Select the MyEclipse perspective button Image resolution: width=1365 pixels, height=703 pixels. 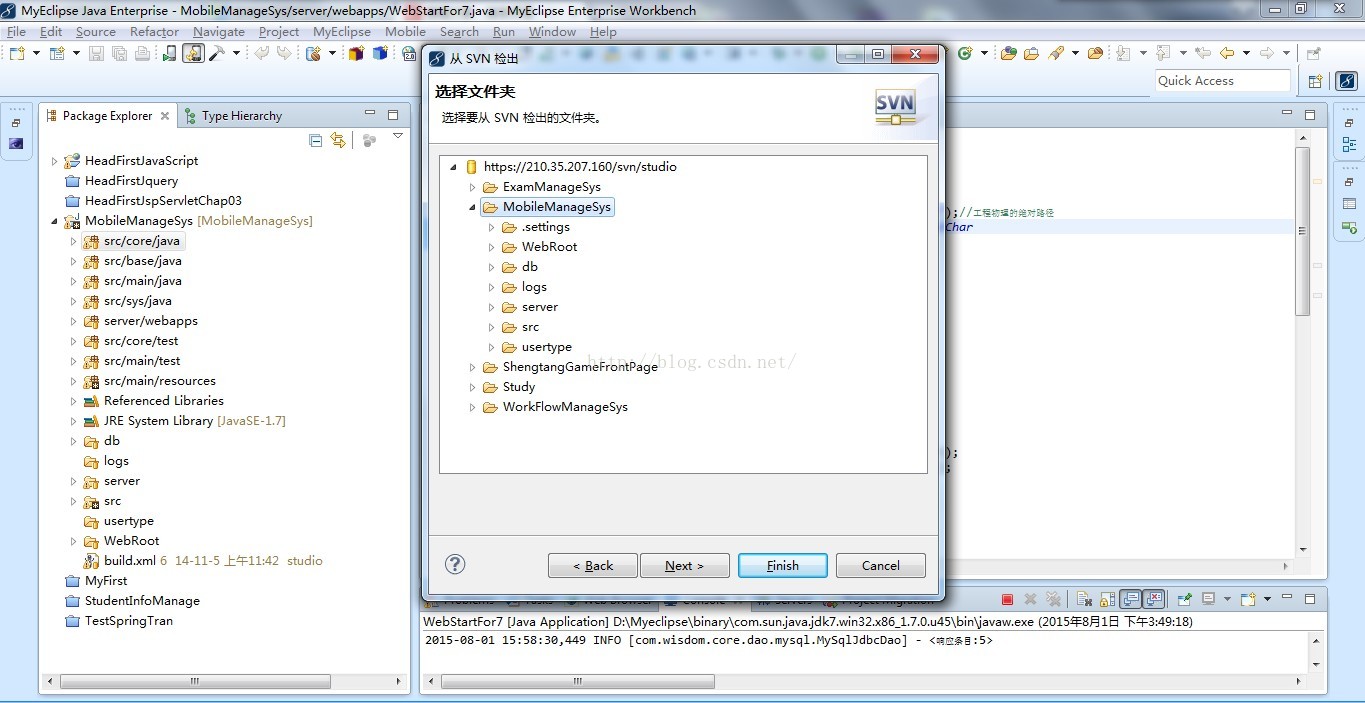pos(1346,81)
